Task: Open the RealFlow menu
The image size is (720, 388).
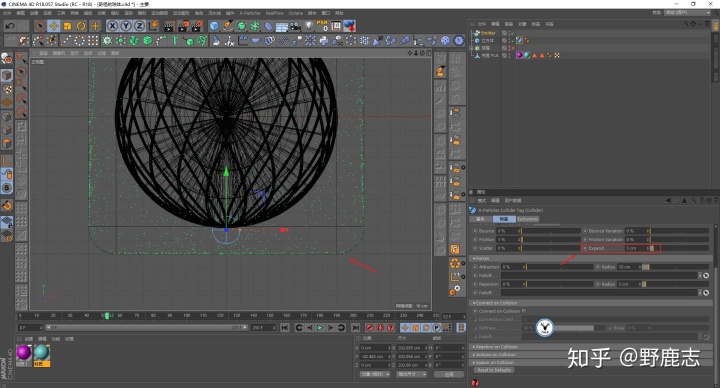Action: tap(275, 13)
